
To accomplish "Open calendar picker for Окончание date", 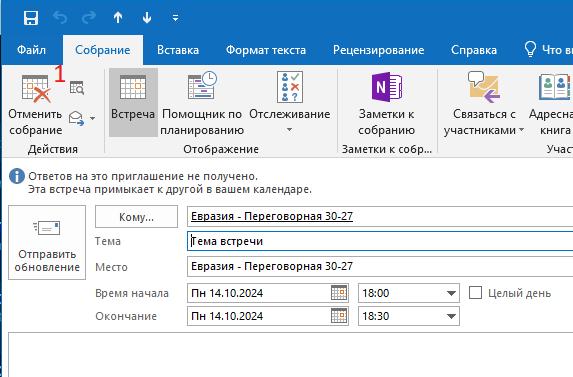I will (x=339, y=316).
